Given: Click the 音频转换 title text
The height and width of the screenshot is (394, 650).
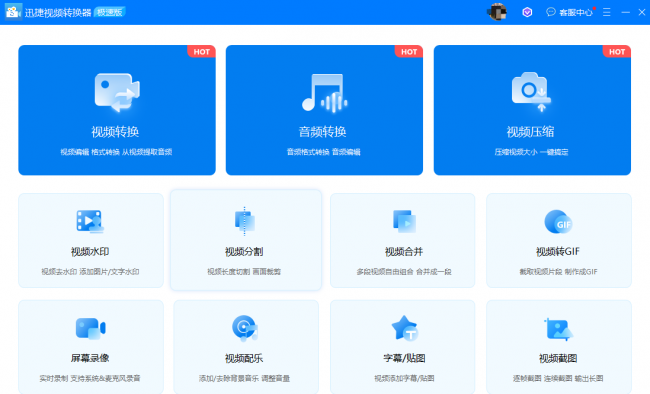Looking at the screenshot, I should [x=323, y=132].
